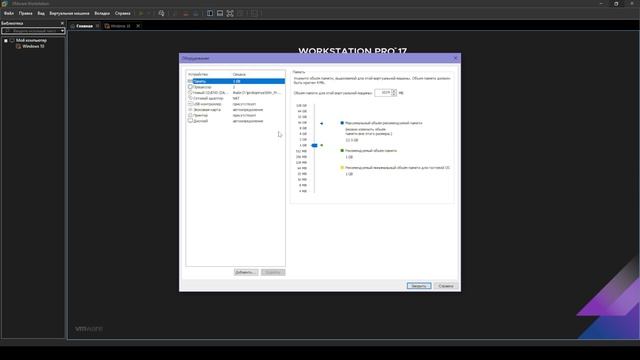Click the Добавить... button

[246, 272]
